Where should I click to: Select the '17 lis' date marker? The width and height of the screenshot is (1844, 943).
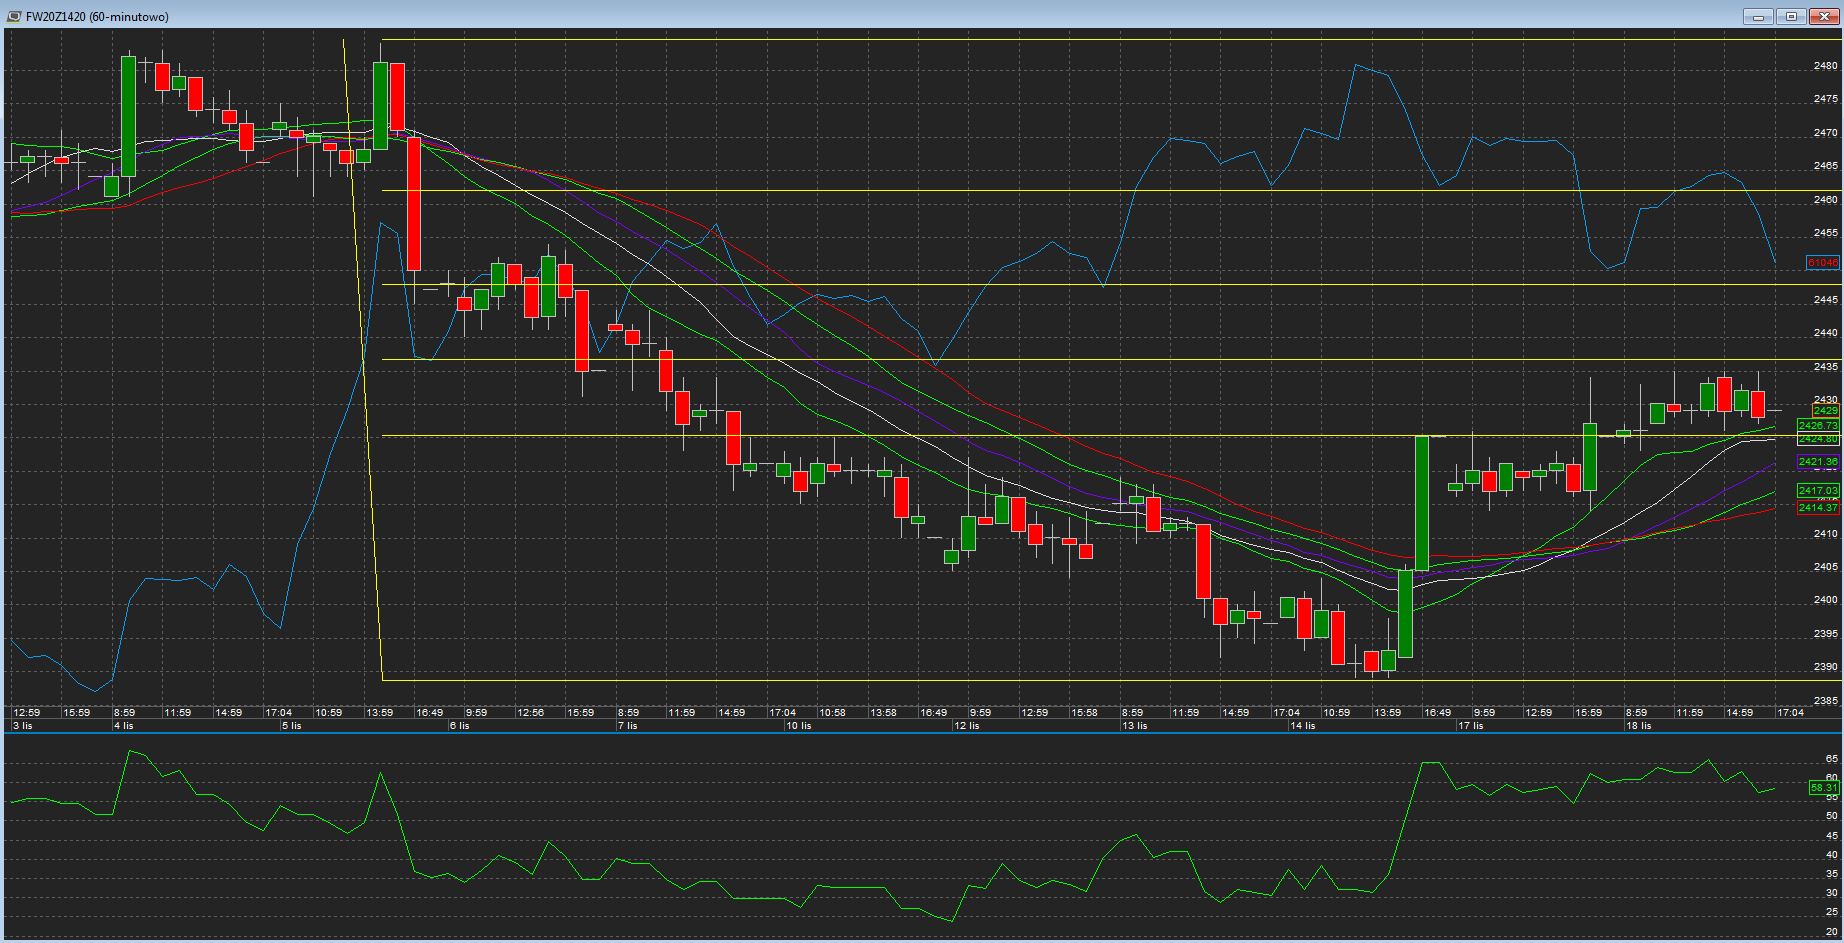coord(1470,726)
